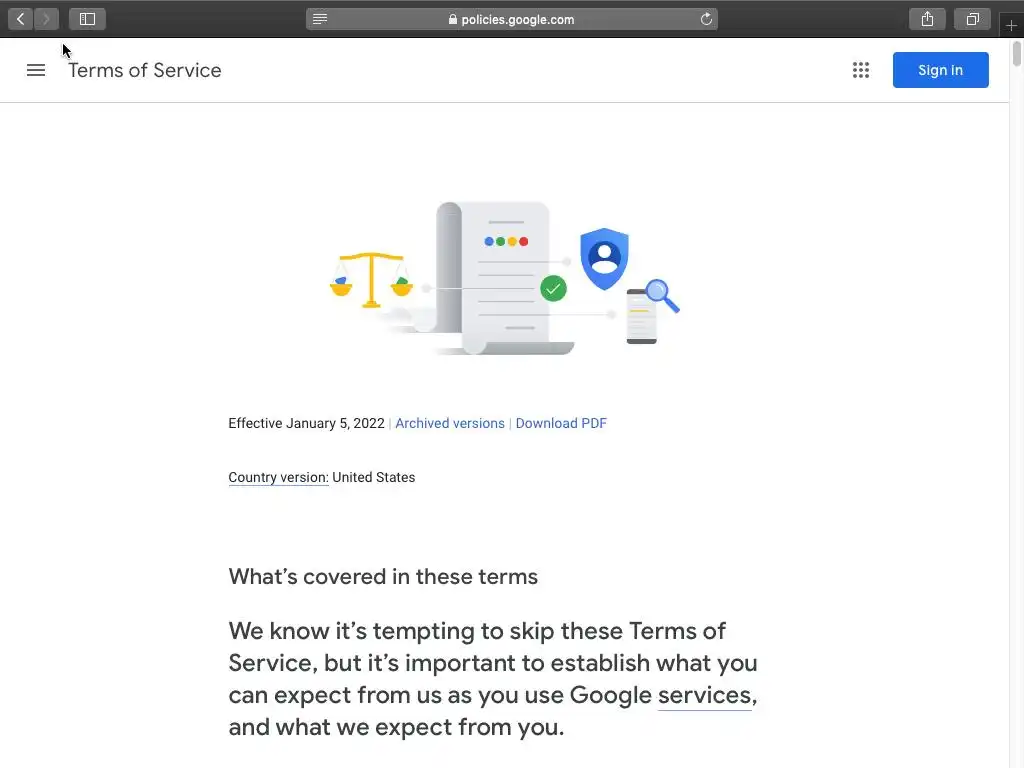Open the Country version link
Viewport: 1024px width, 768px height.
(x=278, y=477)
